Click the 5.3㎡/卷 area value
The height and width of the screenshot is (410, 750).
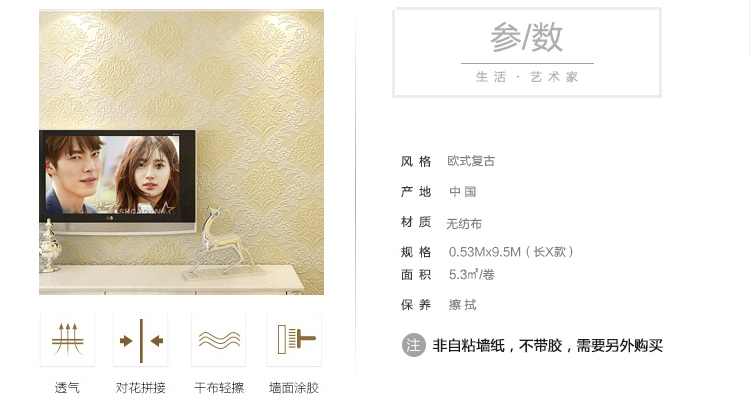tap(472, 275)
